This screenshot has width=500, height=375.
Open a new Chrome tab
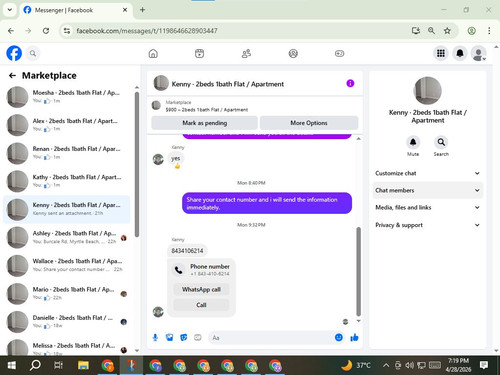[x=142, y=10]
